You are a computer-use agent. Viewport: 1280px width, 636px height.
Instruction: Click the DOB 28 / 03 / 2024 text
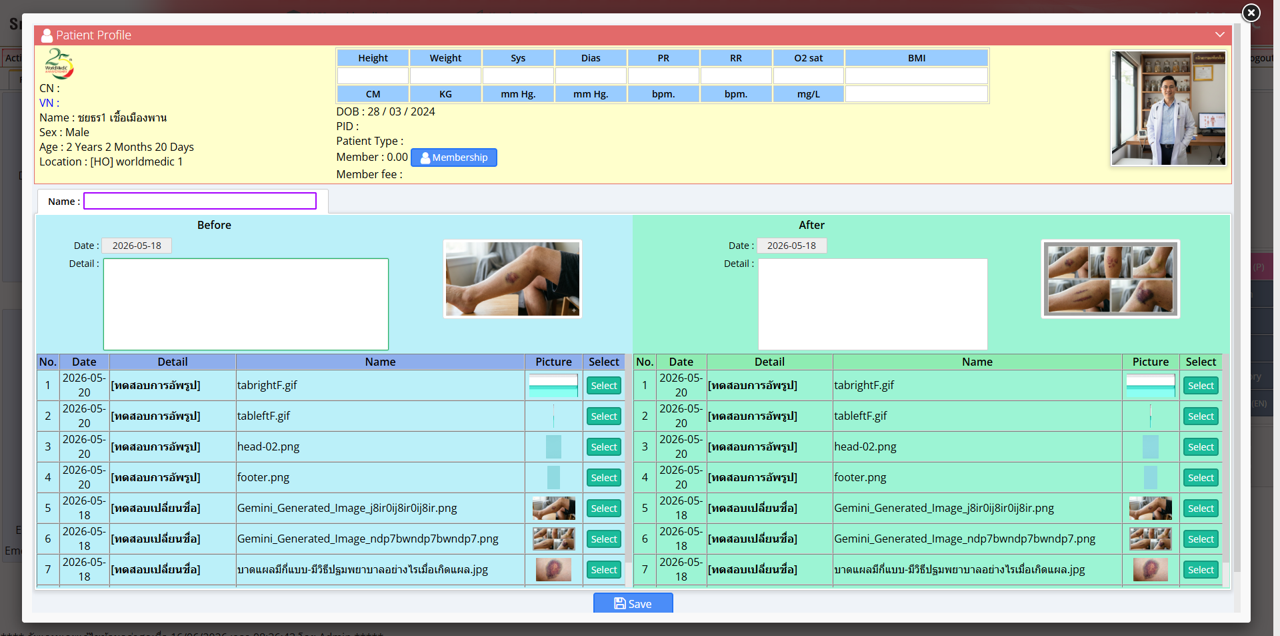point(386,112)
